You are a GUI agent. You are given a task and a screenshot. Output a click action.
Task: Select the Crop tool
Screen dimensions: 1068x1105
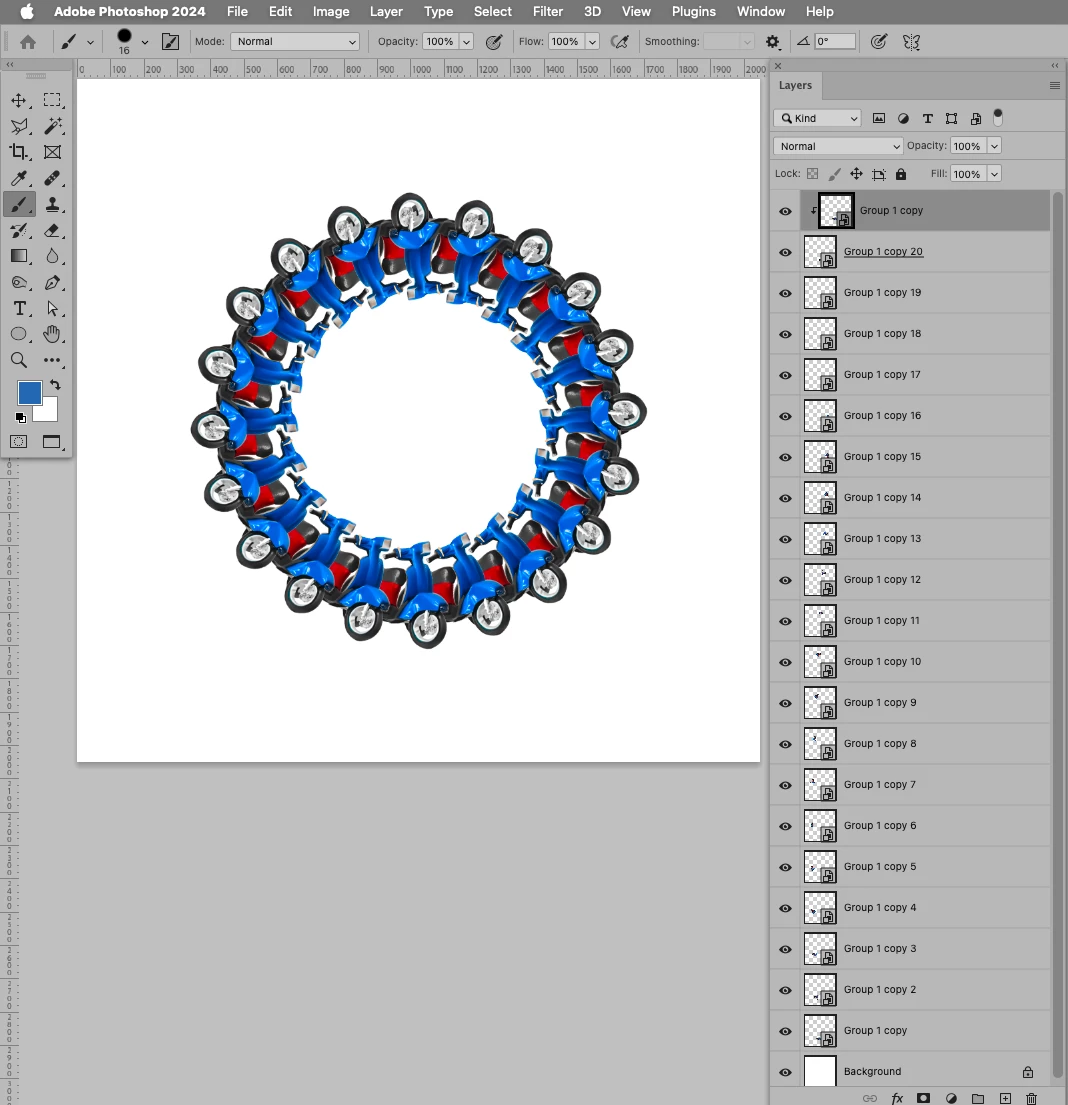[x=19, y=152]
